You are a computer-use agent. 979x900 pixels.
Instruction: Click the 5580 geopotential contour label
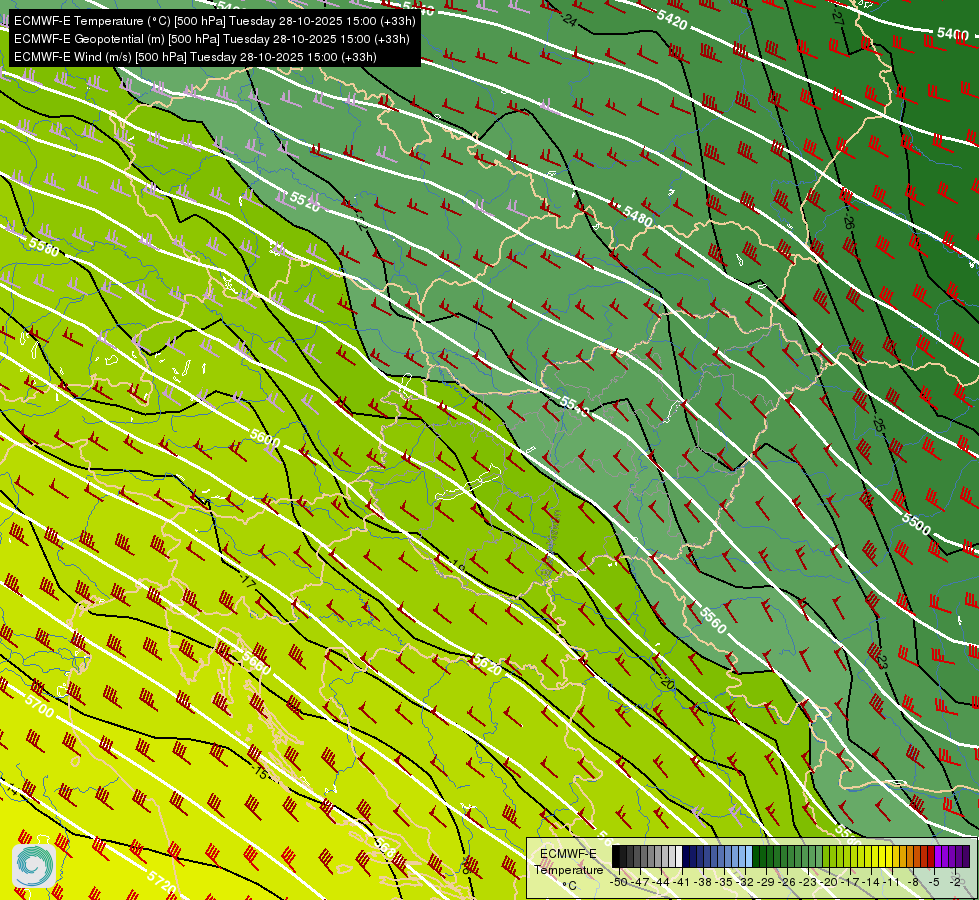[x=44, y=247]
